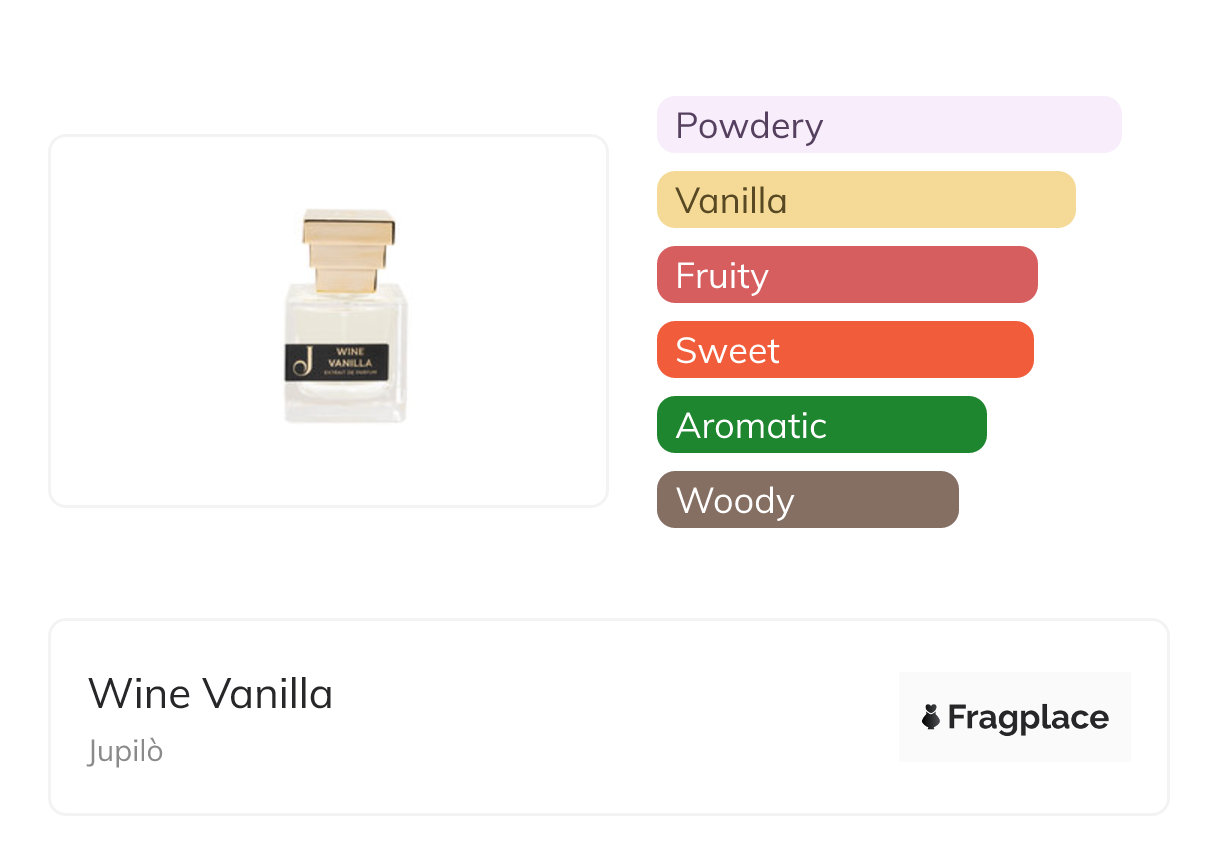1218x864 pixels.
Task: Choose the red Fruity accord bar
Action: click(846, 275)
